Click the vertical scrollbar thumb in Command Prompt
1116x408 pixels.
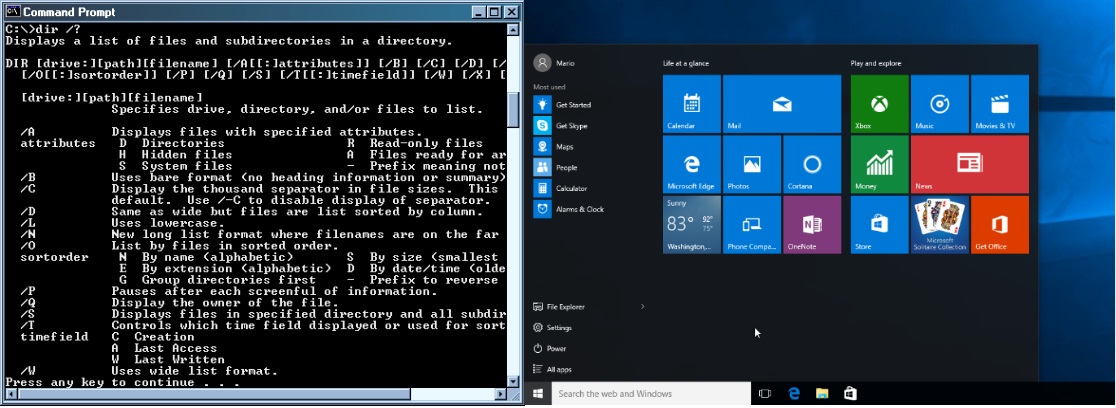coord(512,109)
